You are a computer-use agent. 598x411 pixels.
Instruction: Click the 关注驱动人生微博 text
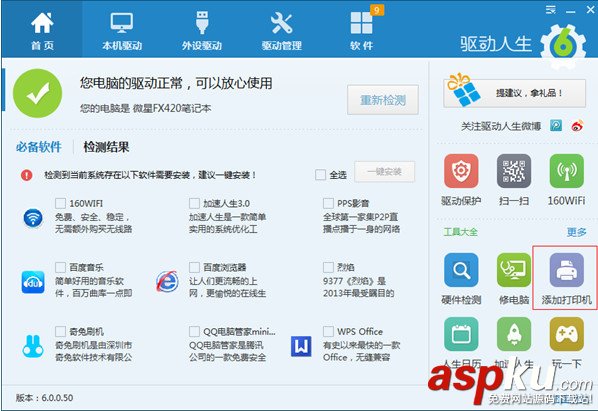501,126
